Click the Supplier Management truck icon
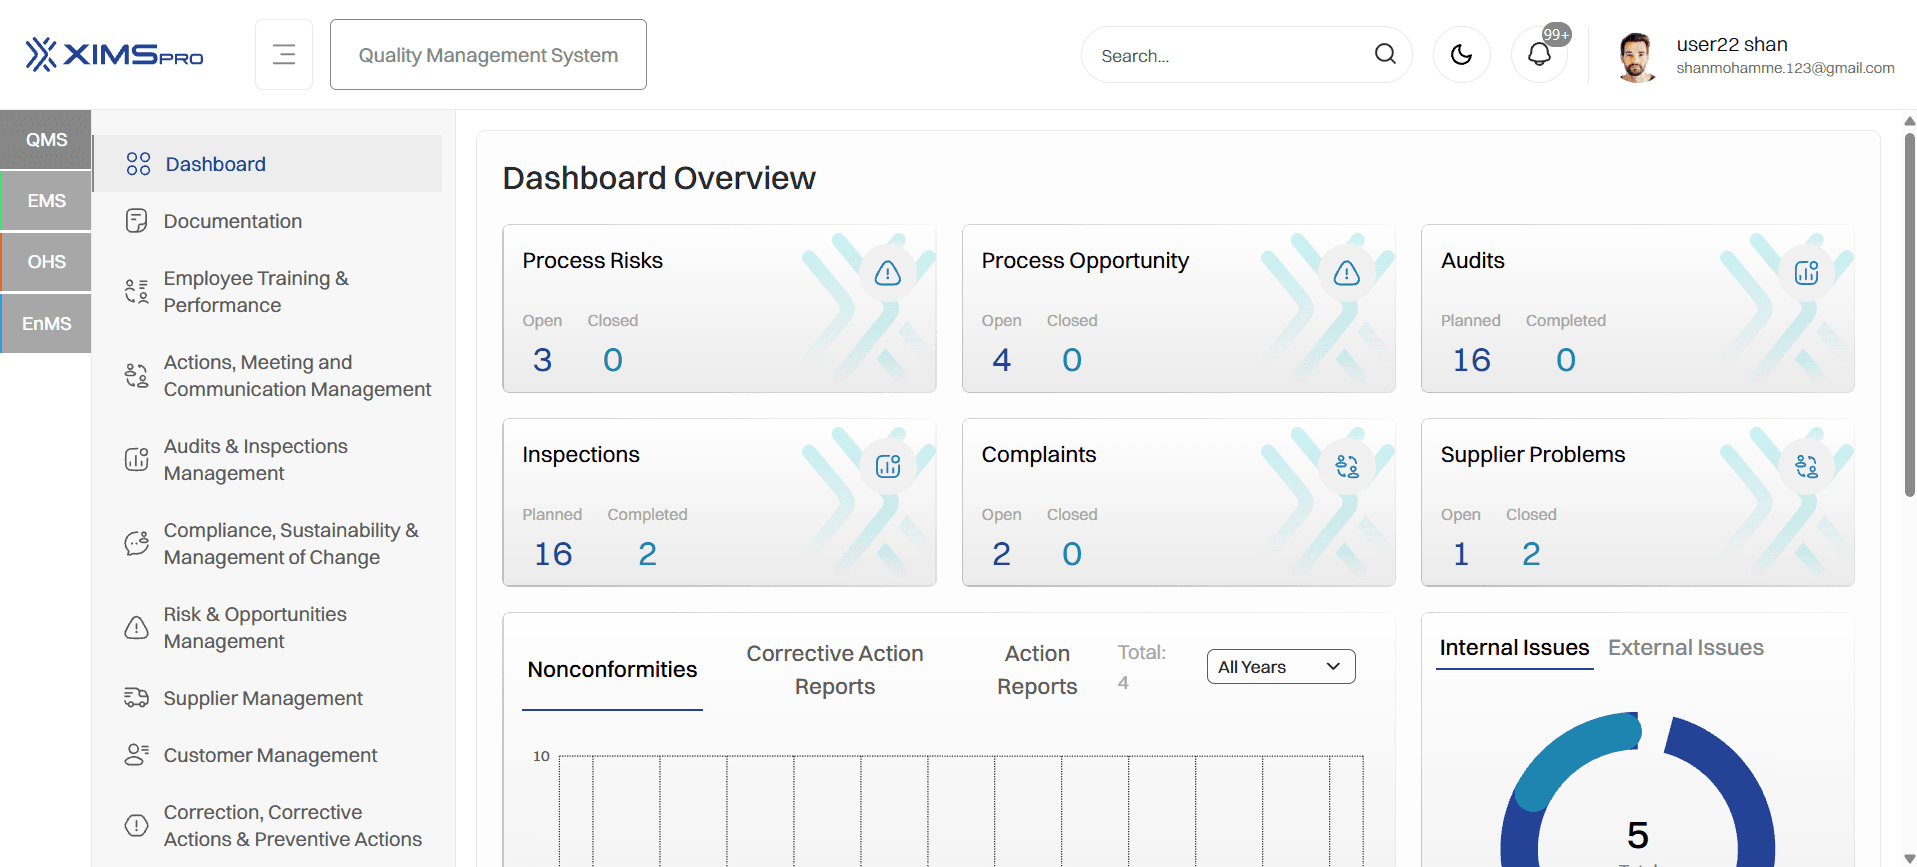Screen dimensions: 1917x867 point(137,698)
